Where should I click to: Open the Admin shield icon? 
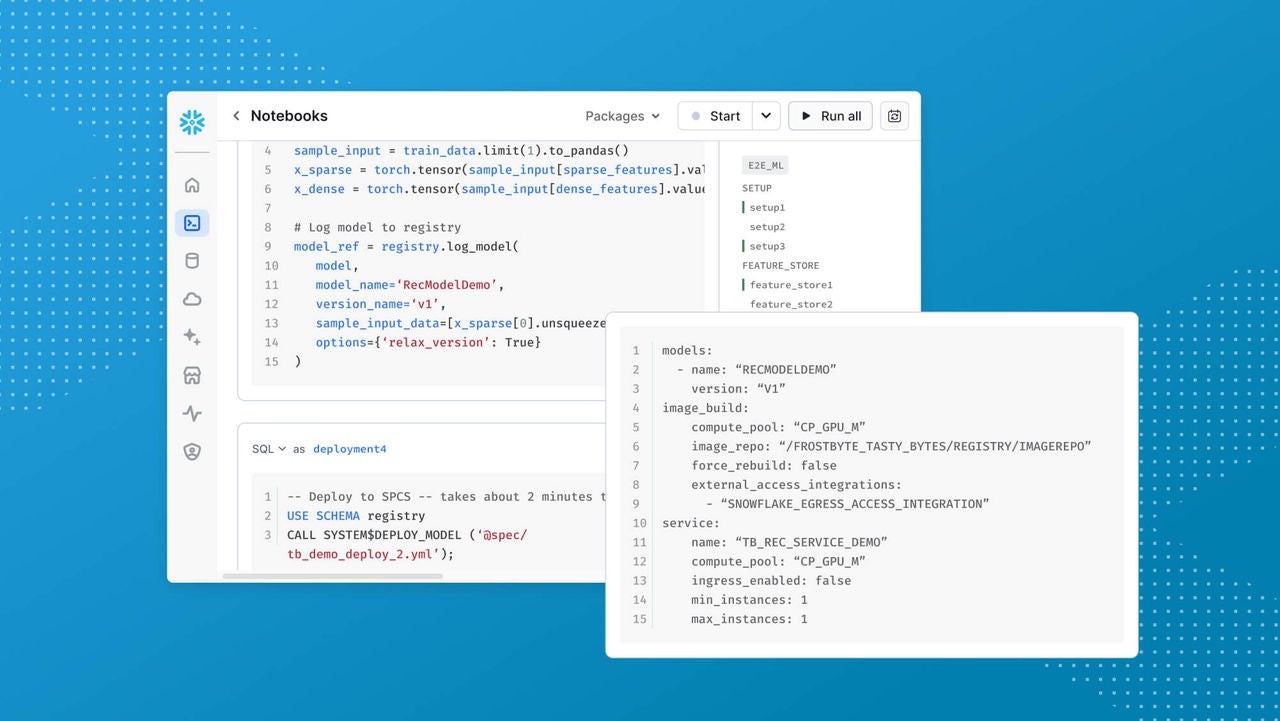click(191, 451)
